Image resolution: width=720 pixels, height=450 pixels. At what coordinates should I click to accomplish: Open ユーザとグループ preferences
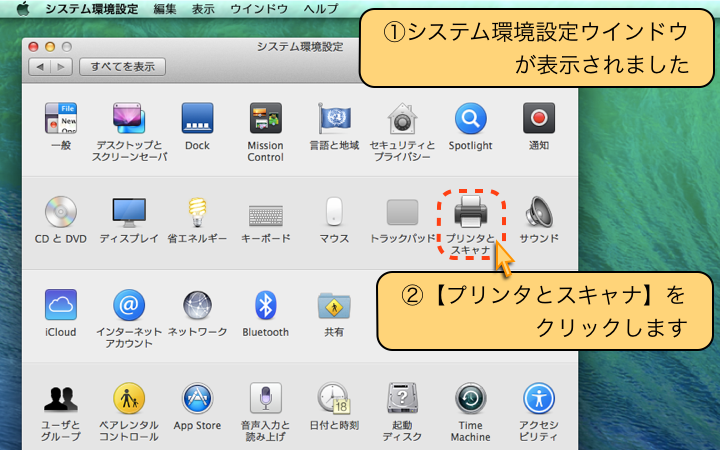[x=61, y=399]
